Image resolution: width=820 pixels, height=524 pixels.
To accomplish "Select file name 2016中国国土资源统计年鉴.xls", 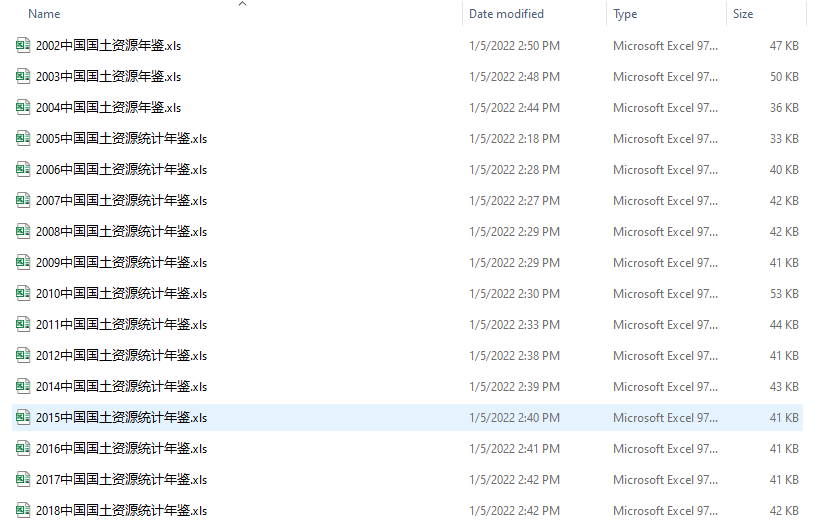I will (x=121, y=448).
